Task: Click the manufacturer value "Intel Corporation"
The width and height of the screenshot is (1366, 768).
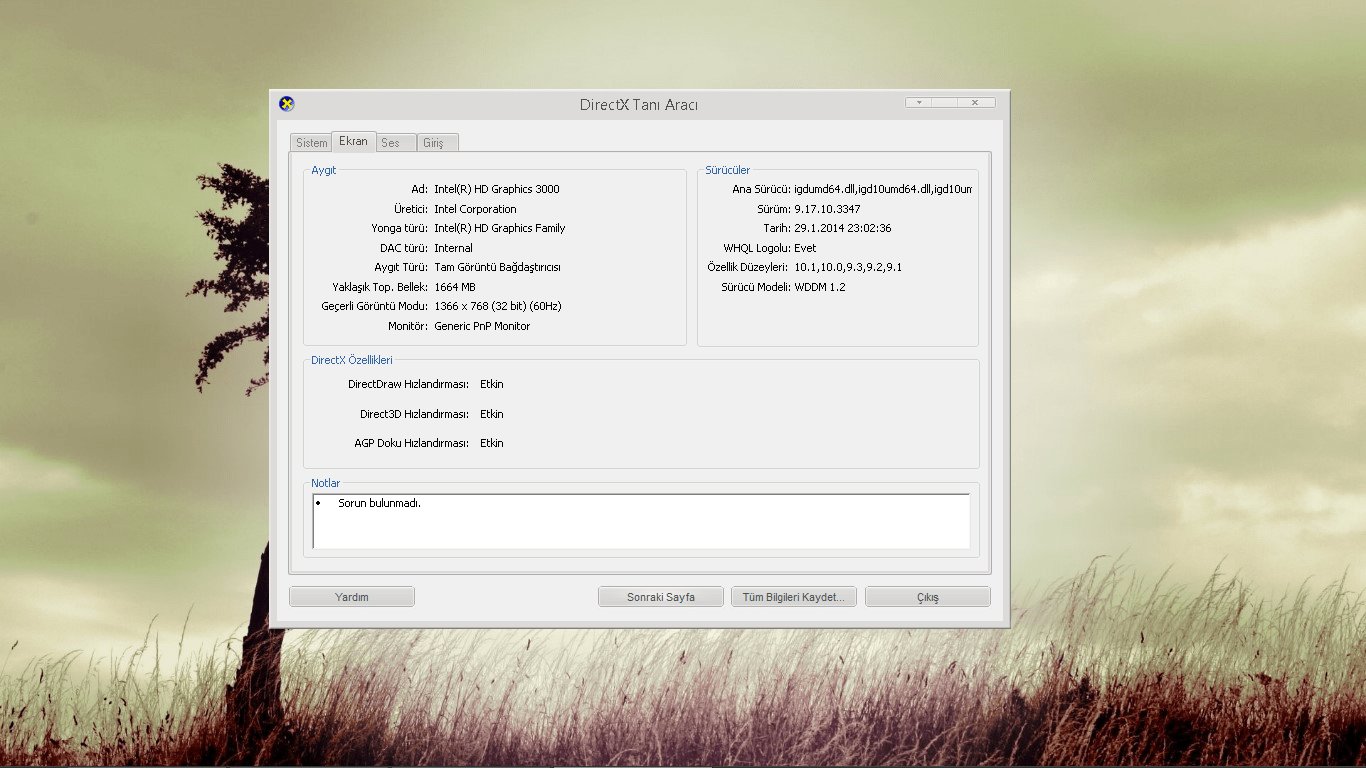Action: tap(475, 209)
